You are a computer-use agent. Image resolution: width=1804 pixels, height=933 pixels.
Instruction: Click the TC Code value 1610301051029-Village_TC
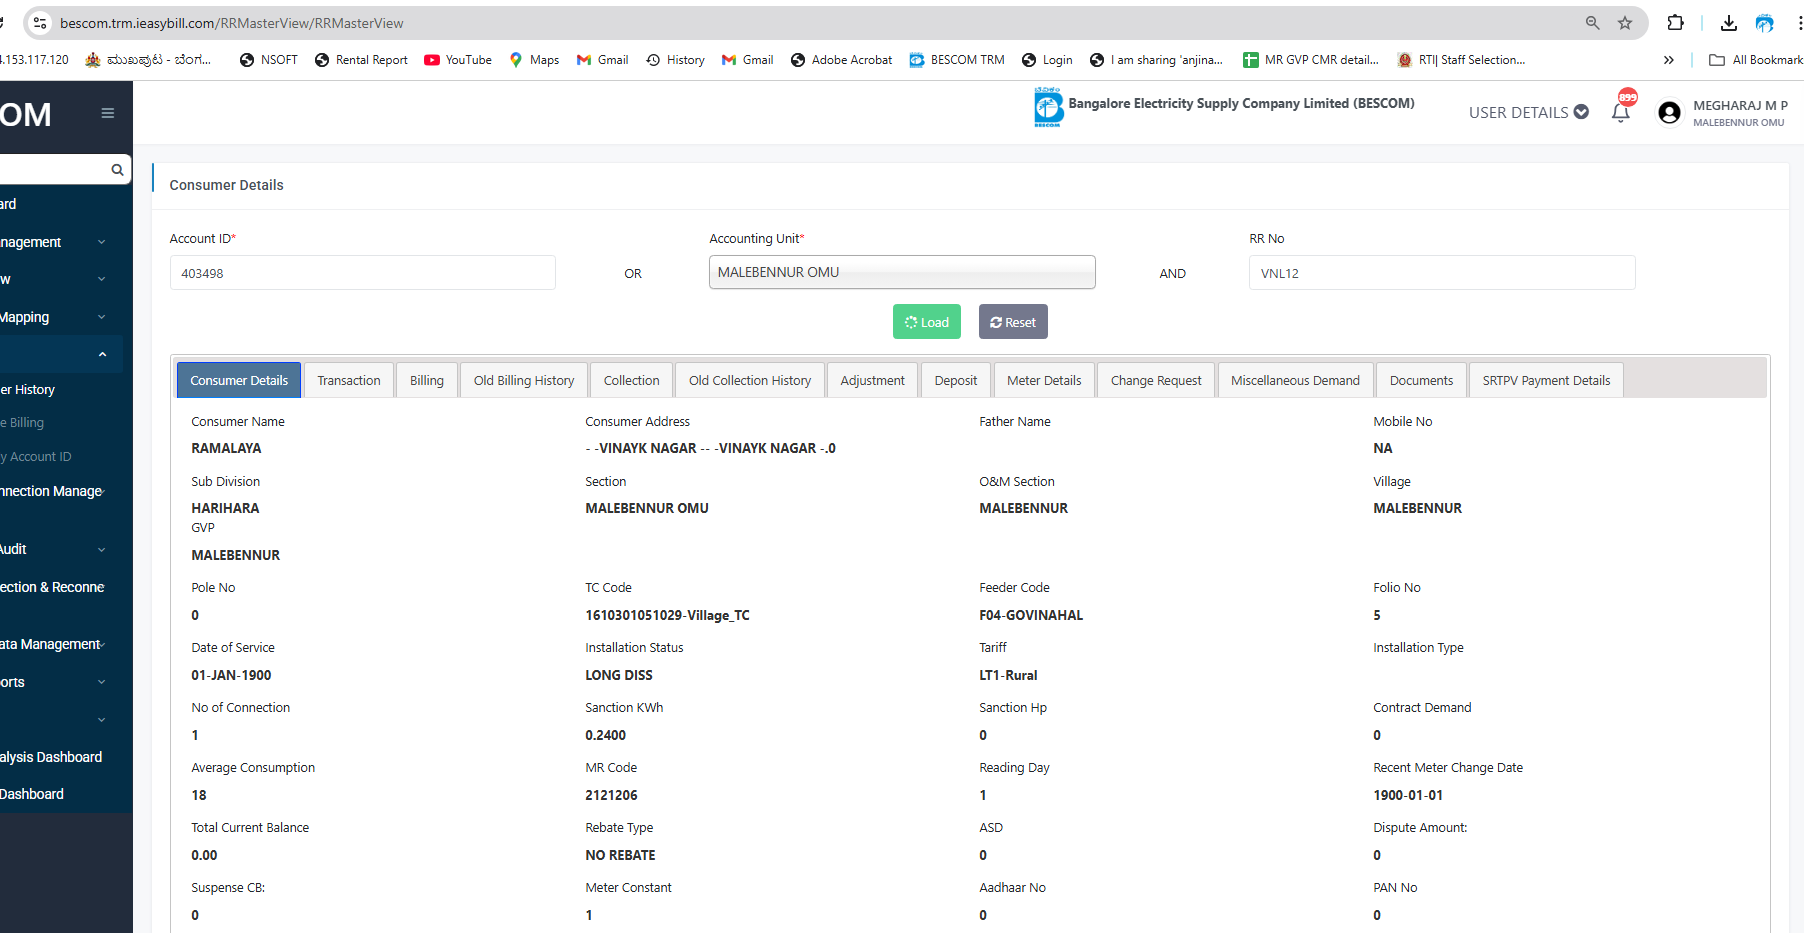668,615
